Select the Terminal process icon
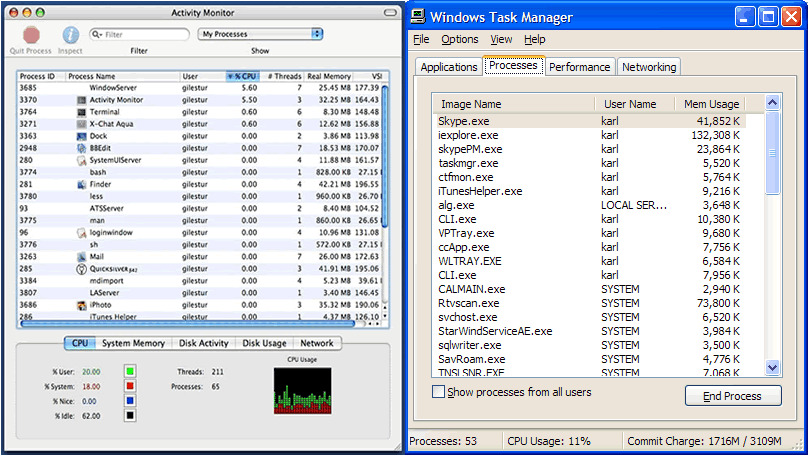This screenshot has height=455, width=808. pyautogui.click(x=81, y=112)
